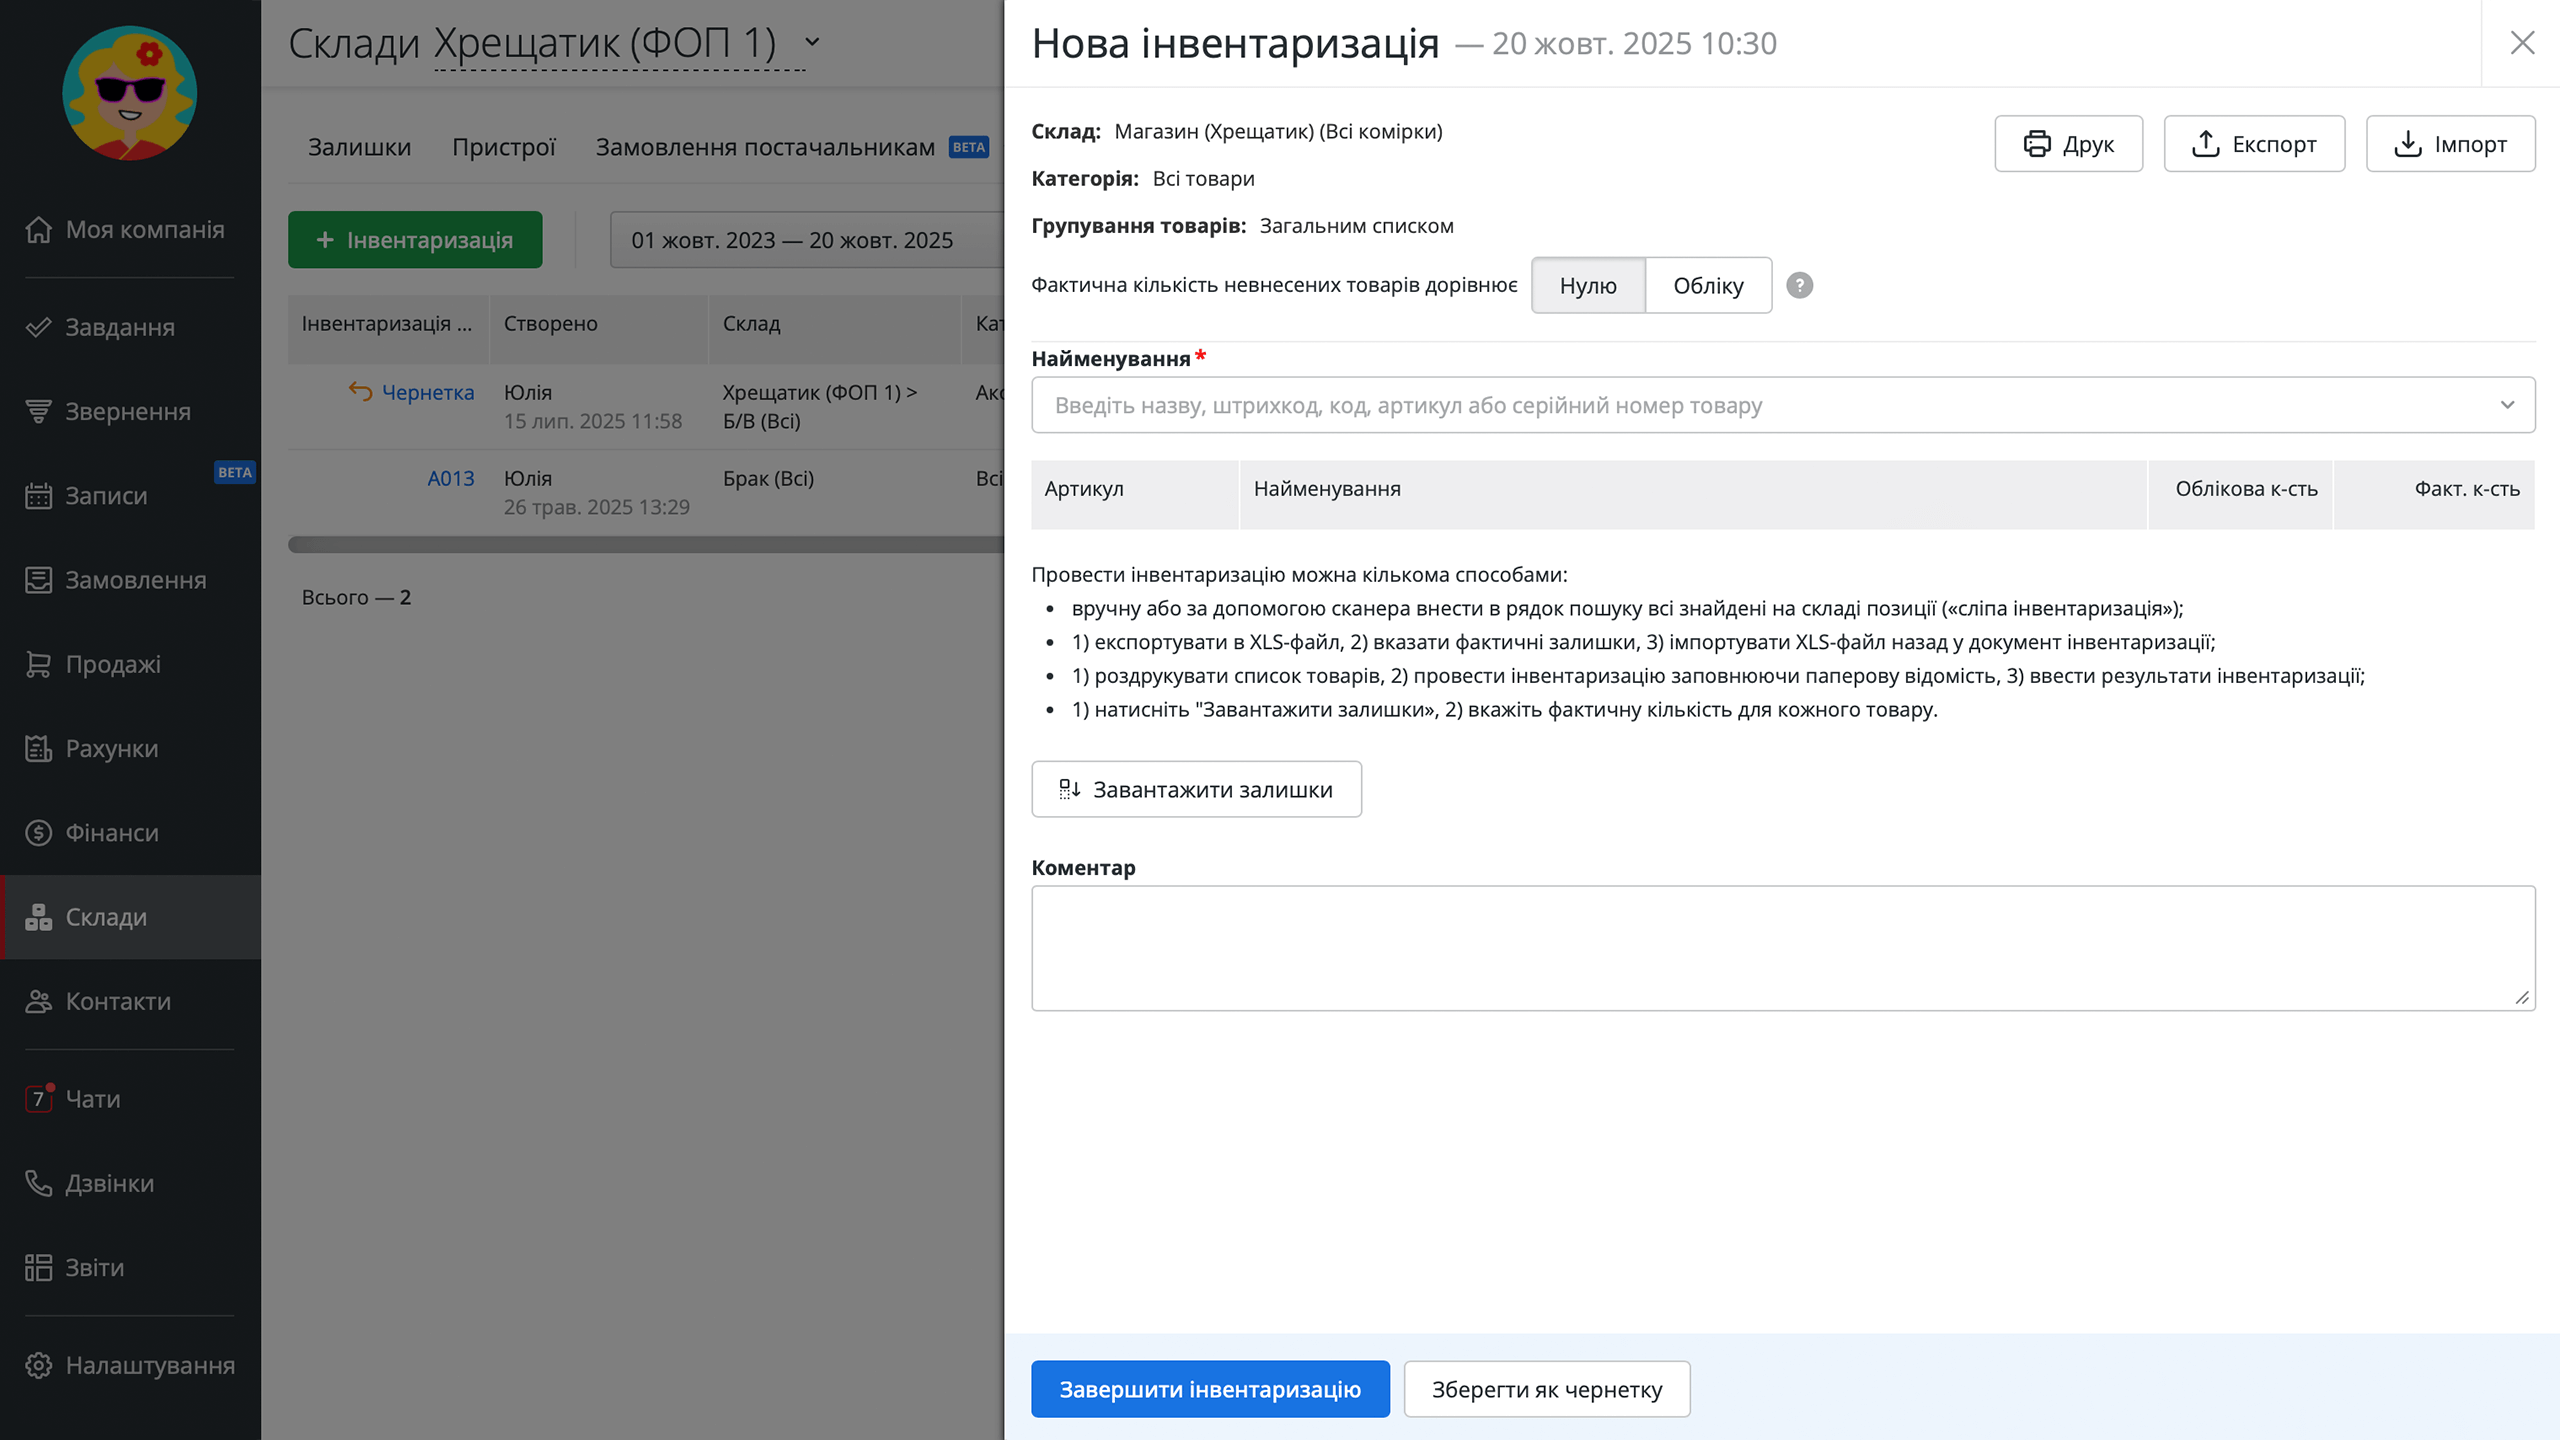The width and height of the screenshot is (2560, 1440).
Task: Click the horizontal table scrollbar
Action: click(x=645, y=545)
